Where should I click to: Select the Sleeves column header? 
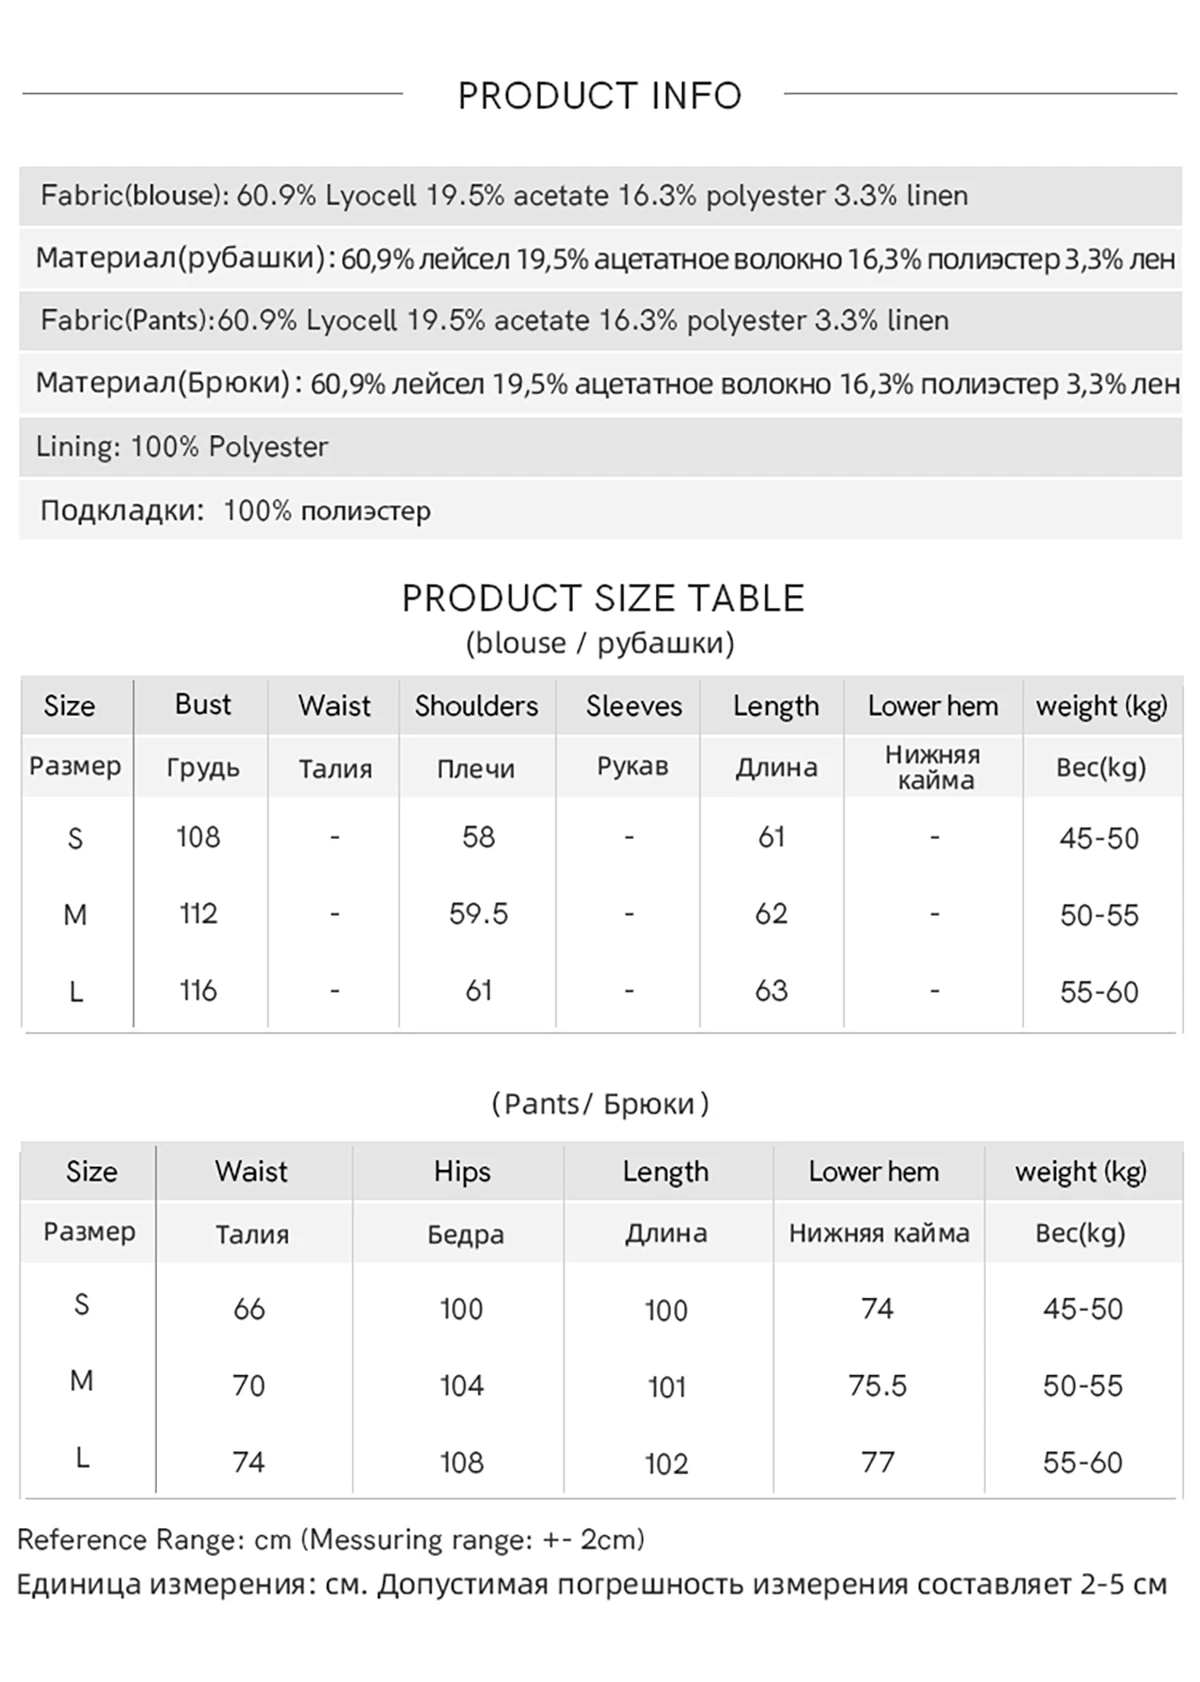coord(634,706)
